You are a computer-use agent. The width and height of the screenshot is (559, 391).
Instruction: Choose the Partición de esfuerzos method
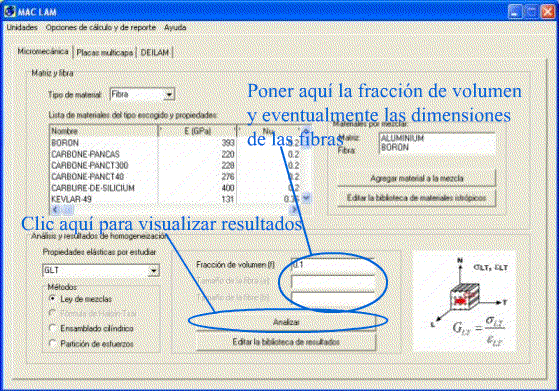click(x=52, y=344)
